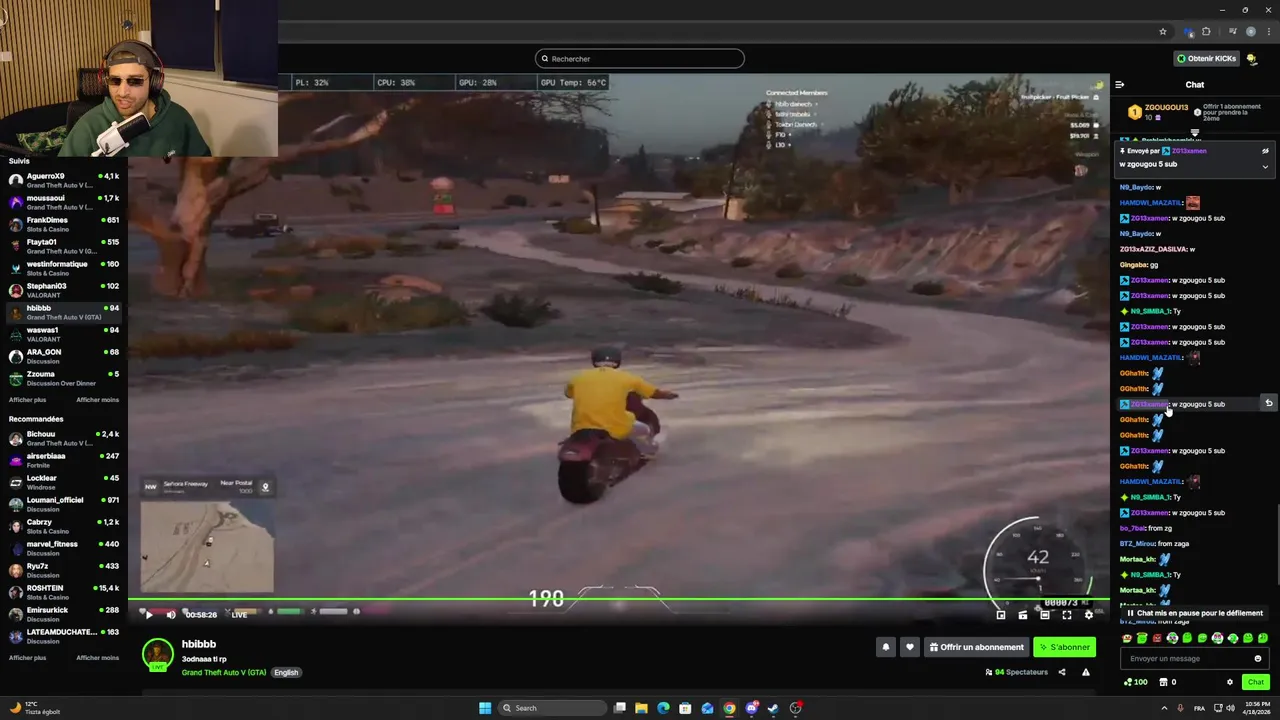Screen dimensions: 1280x720
Task: Click Afficher moins under Suivis
Action: pos(97,400)
